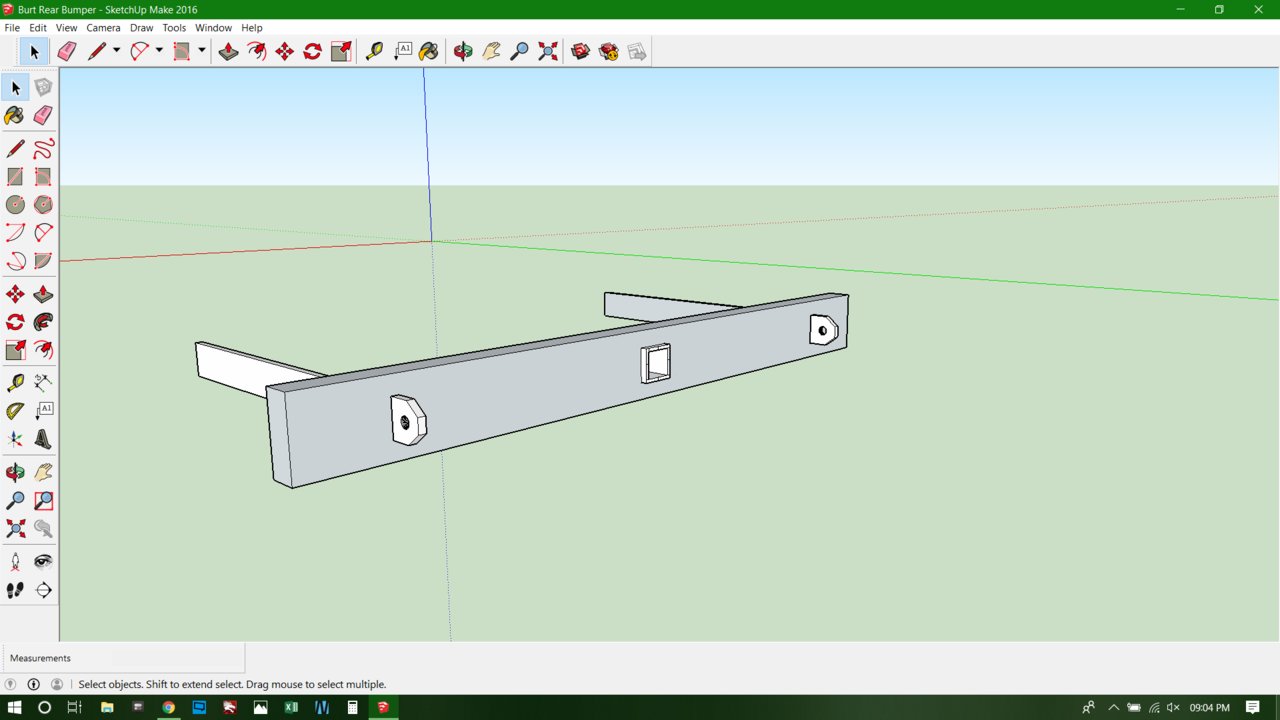Choose the Rectangle tool in the left tool set

pyautogui.click(x=15, y=177)
